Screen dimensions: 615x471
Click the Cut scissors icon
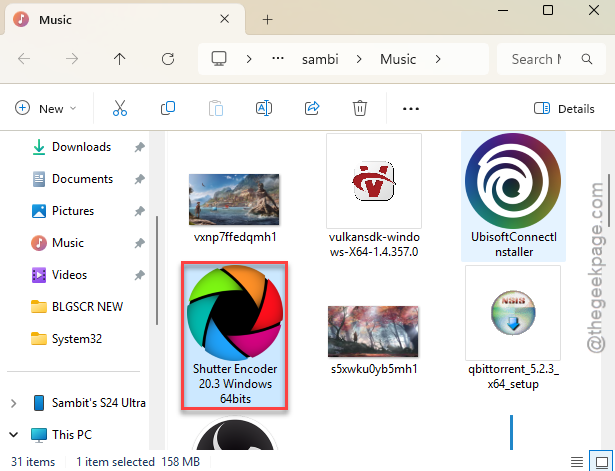pyautogui.click(x=120, y=108)
